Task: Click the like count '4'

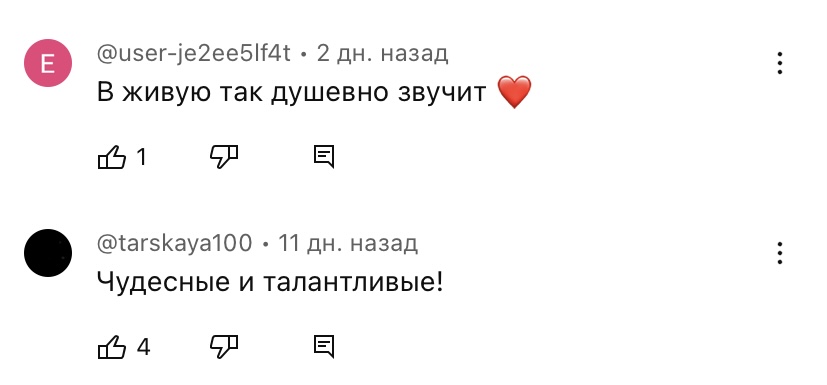Action: click(143, 347)
